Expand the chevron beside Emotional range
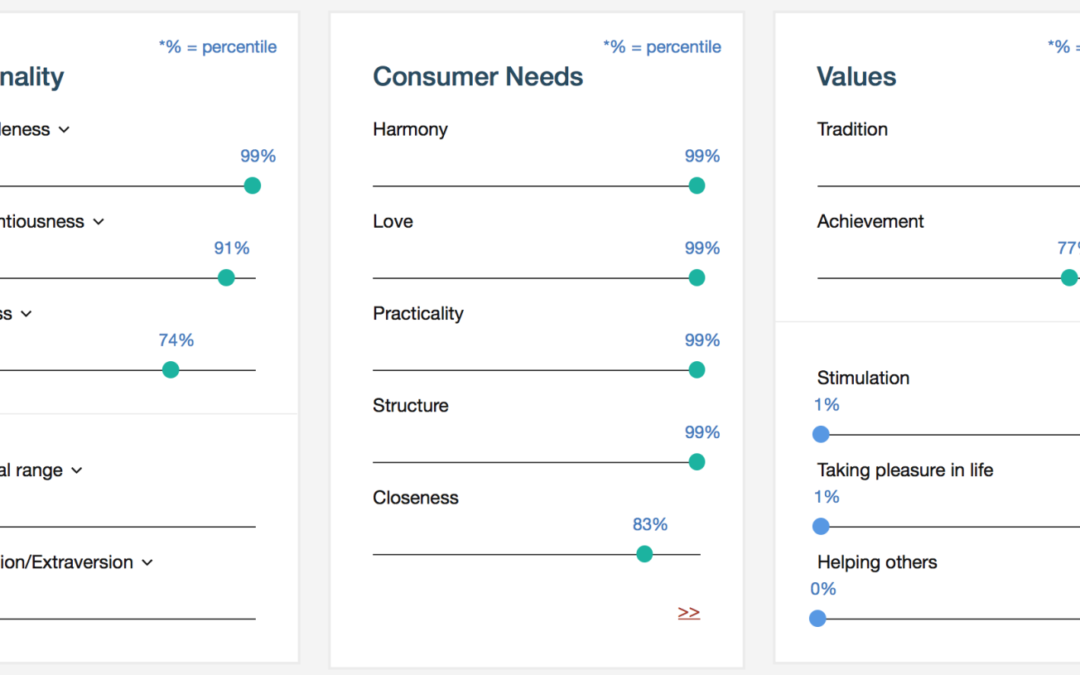This screenshot has width=1080, height=675. click(77, 471)
